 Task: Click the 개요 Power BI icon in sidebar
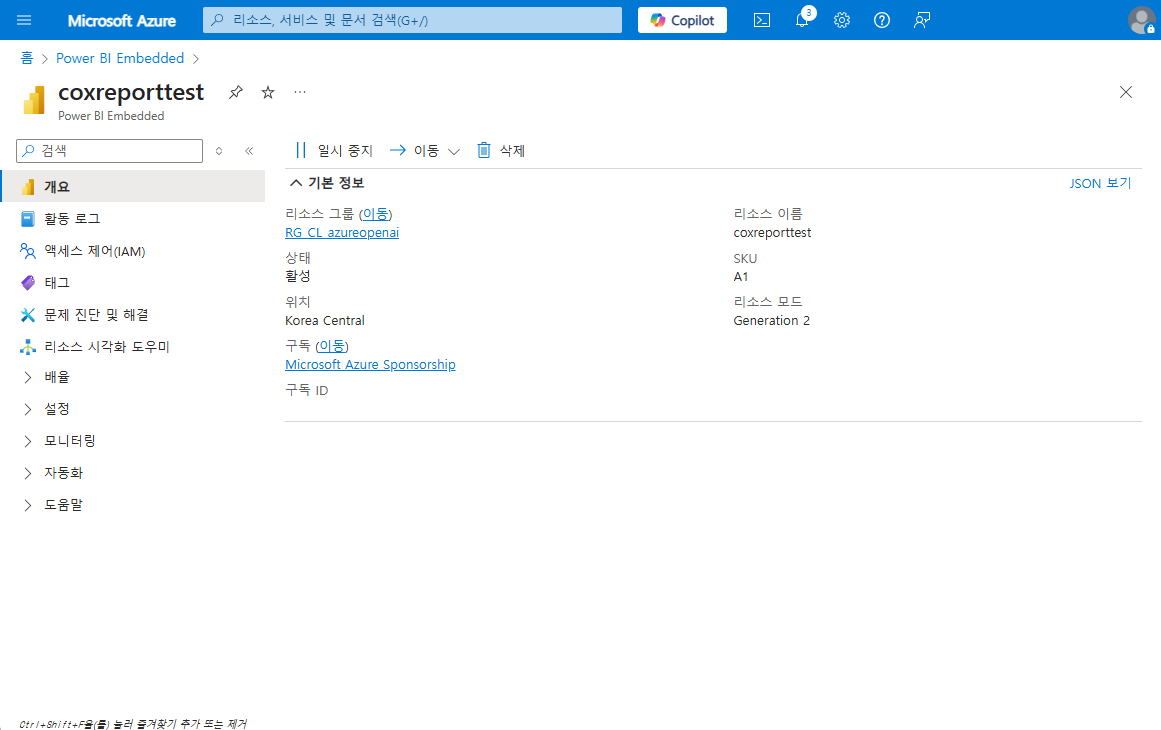27,187
